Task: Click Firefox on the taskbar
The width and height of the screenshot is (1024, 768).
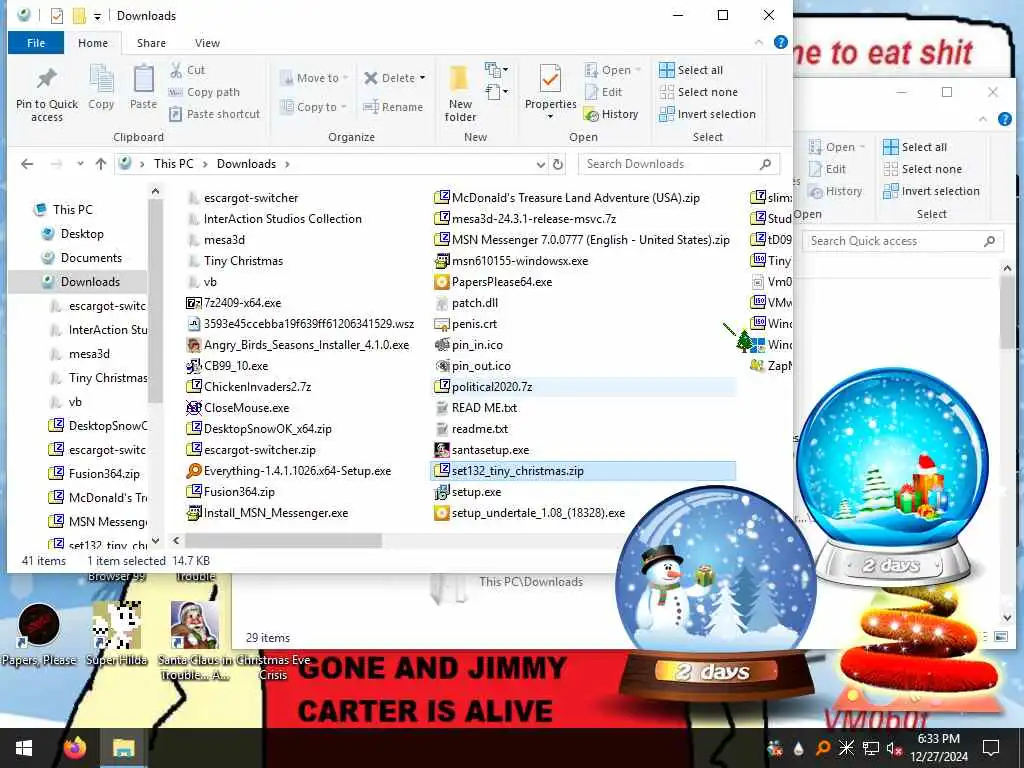Action: (x=75, y=748)
